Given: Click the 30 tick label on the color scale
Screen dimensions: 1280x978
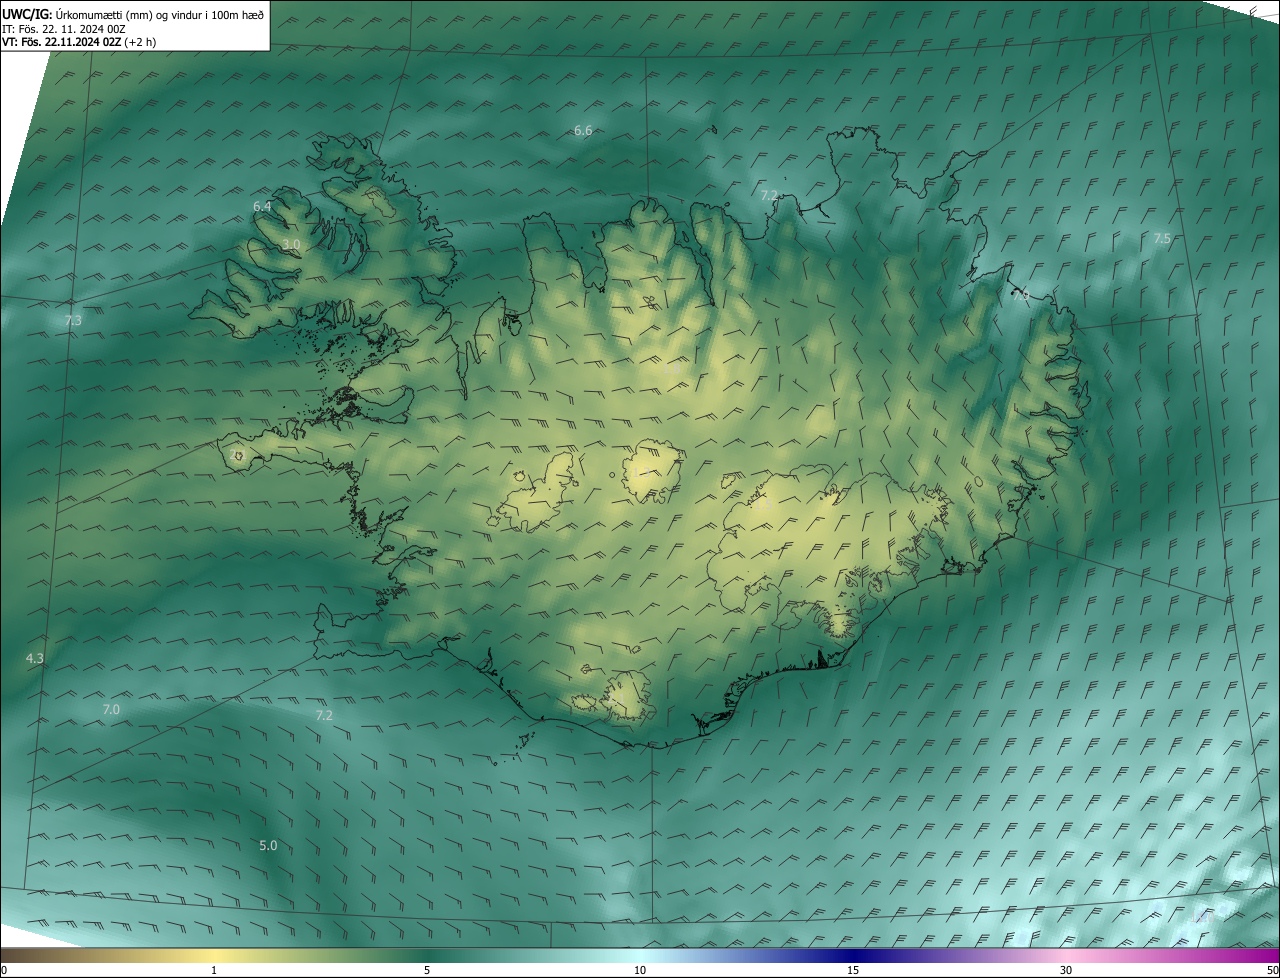Looking at the screenshot, I should [x=1066, y=970].
